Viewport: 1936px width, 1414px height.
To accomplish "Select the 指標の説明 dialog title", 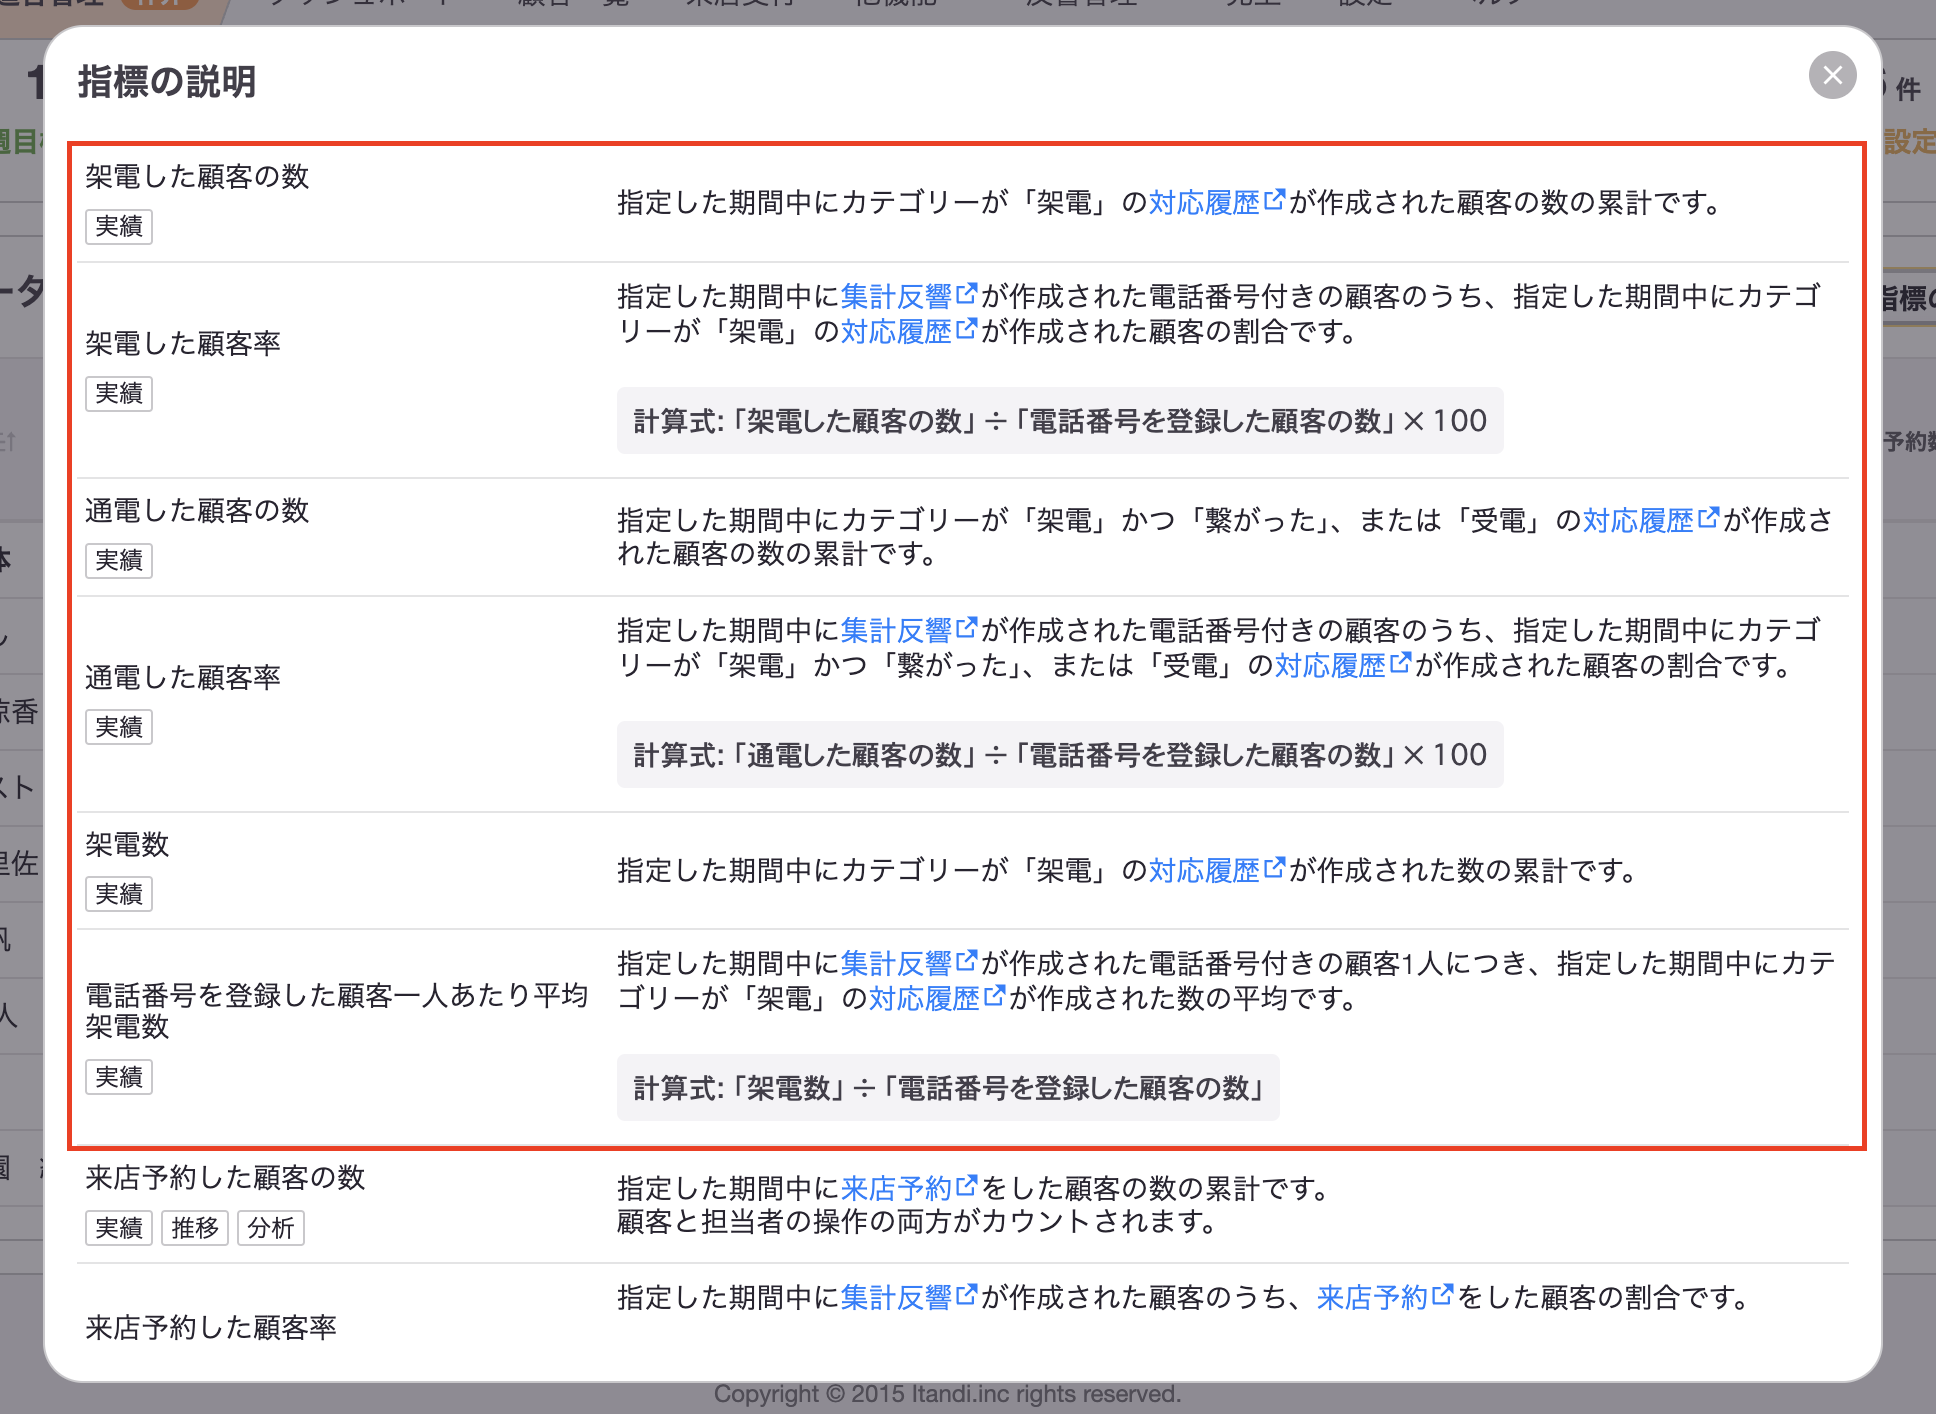I will [167, 81].
